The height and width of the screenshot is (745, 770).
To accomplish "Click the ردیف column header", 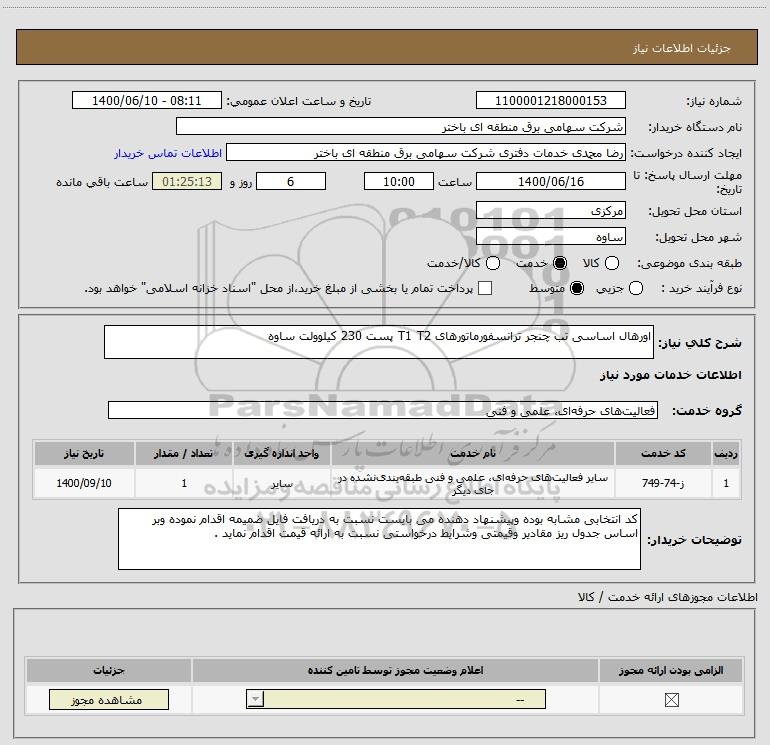I will tap(726, 453).
